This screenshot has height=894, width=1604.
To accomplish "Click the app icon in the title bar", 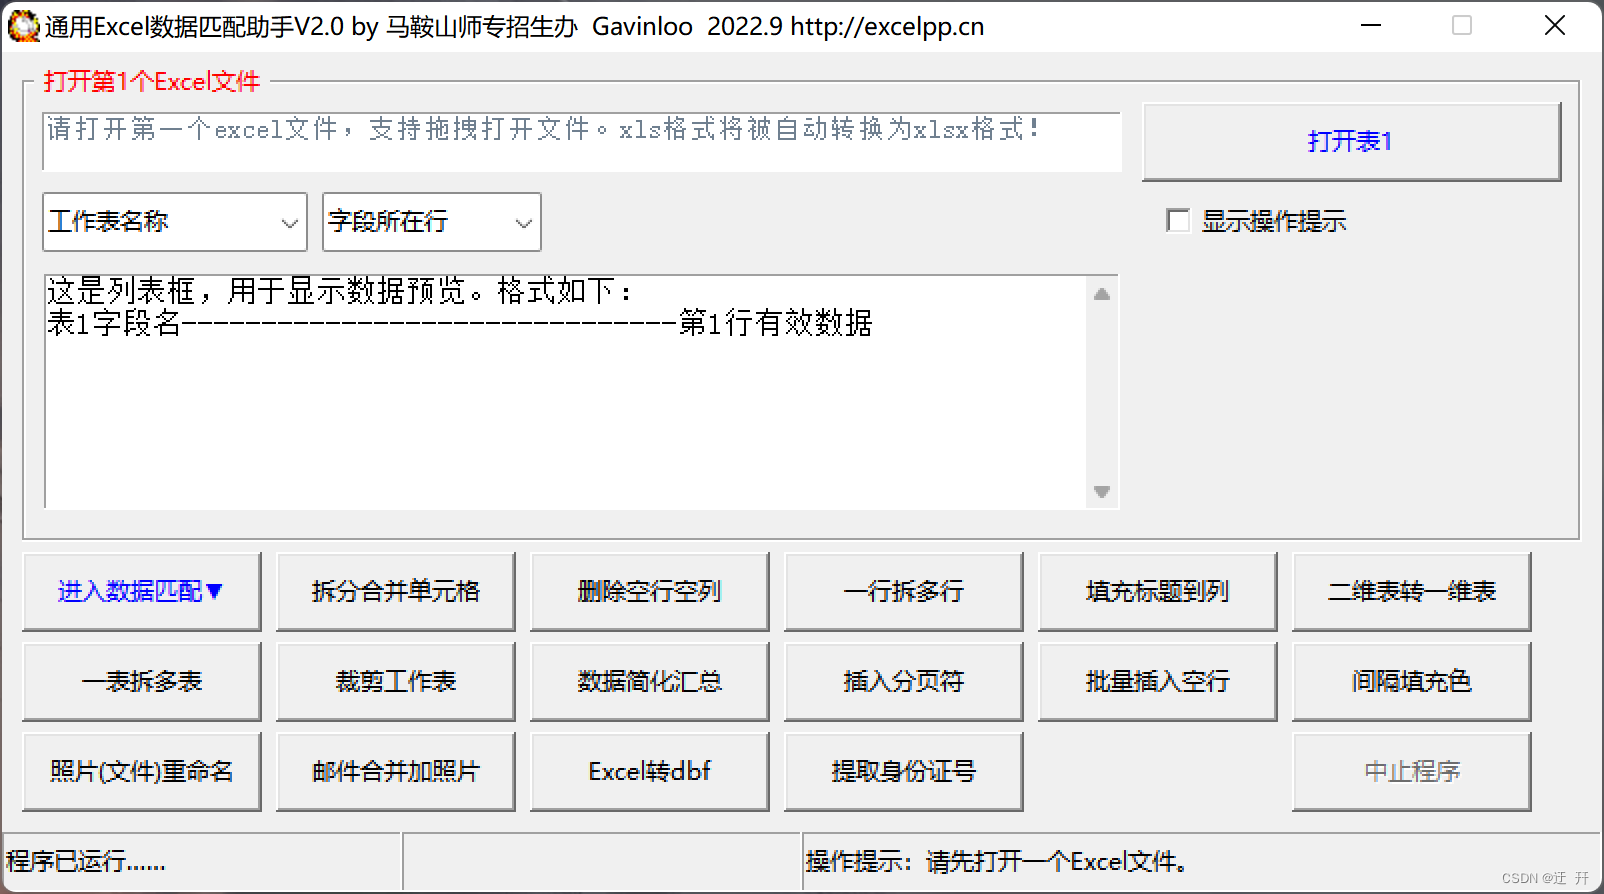I will coord(23,26).
